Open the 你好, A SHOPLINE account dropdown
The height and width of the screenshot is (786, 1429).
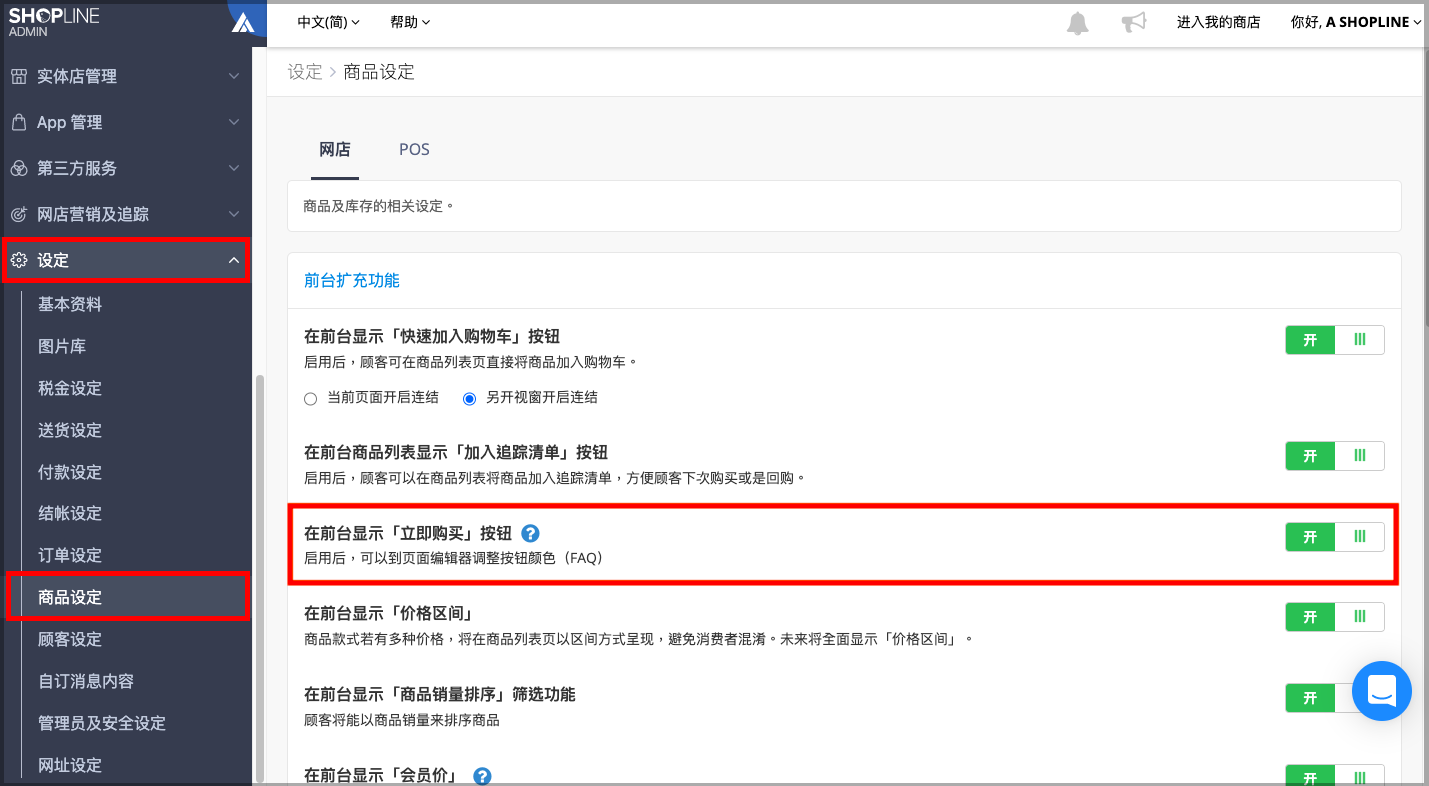click(1356, 22)
